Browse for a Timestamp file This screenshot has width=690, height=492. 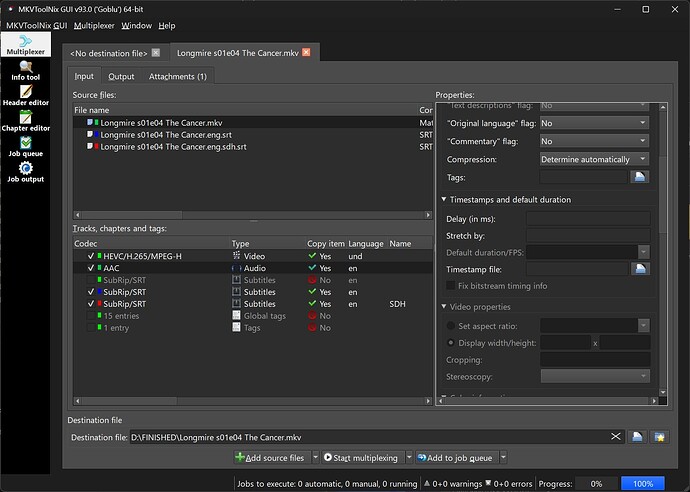640,269
